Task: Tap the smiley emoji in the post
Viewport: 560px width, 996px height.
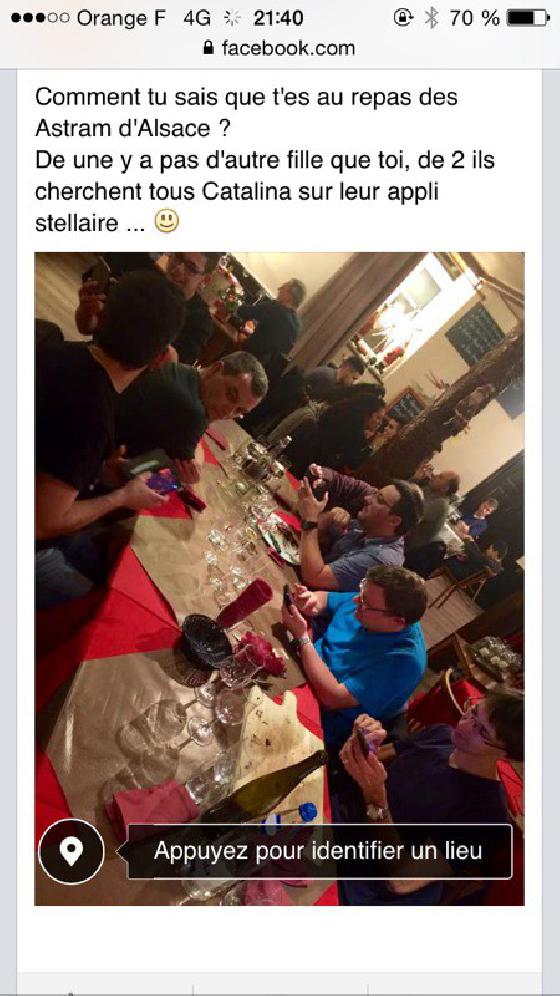Action: click(166, 221)
